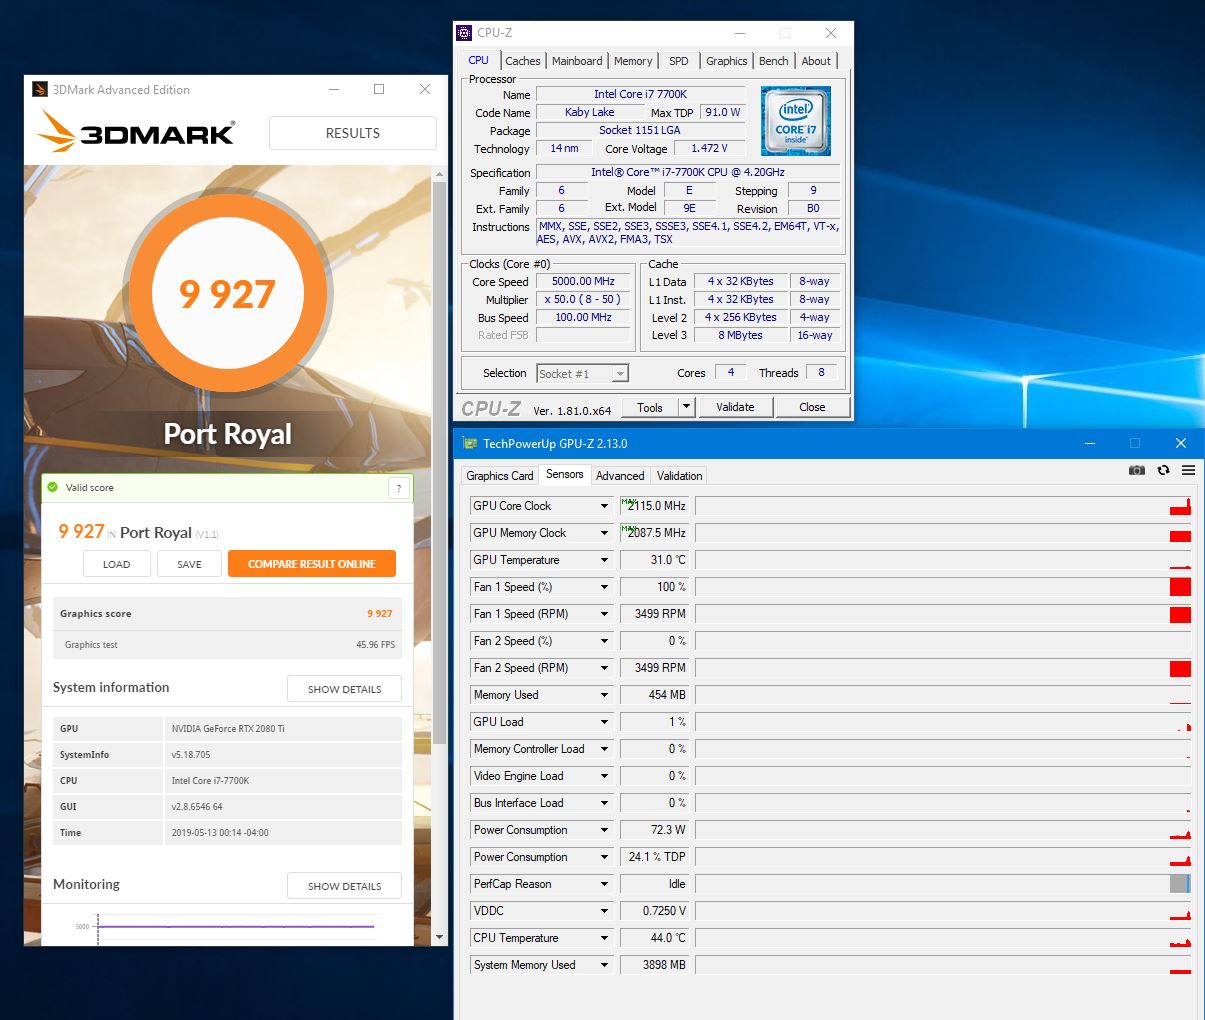
Task: Click COMPARE RESULT ONLINE button
Action: (x=312, y=564)
